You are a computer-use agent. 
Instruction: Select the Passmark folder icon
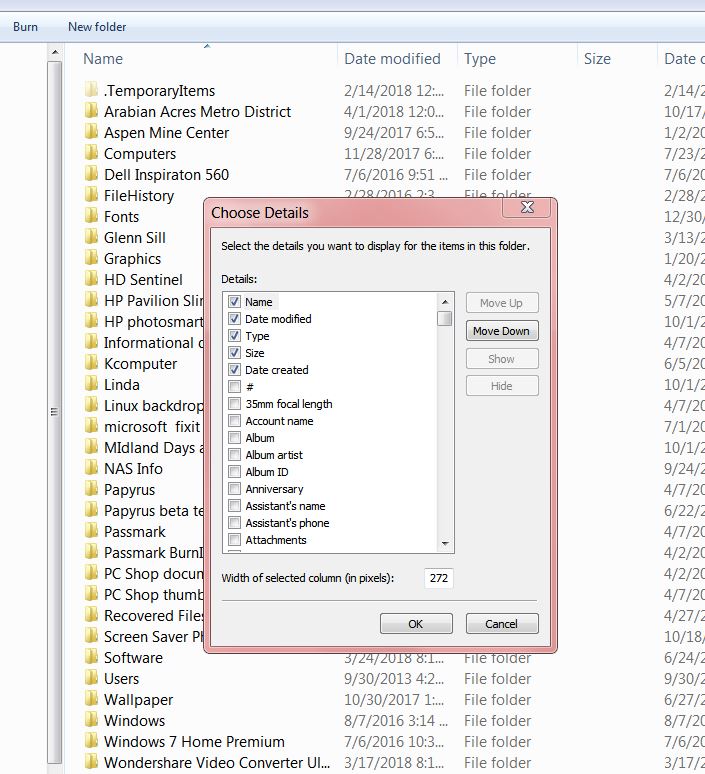pyautogui.click(x=91, y=531)
